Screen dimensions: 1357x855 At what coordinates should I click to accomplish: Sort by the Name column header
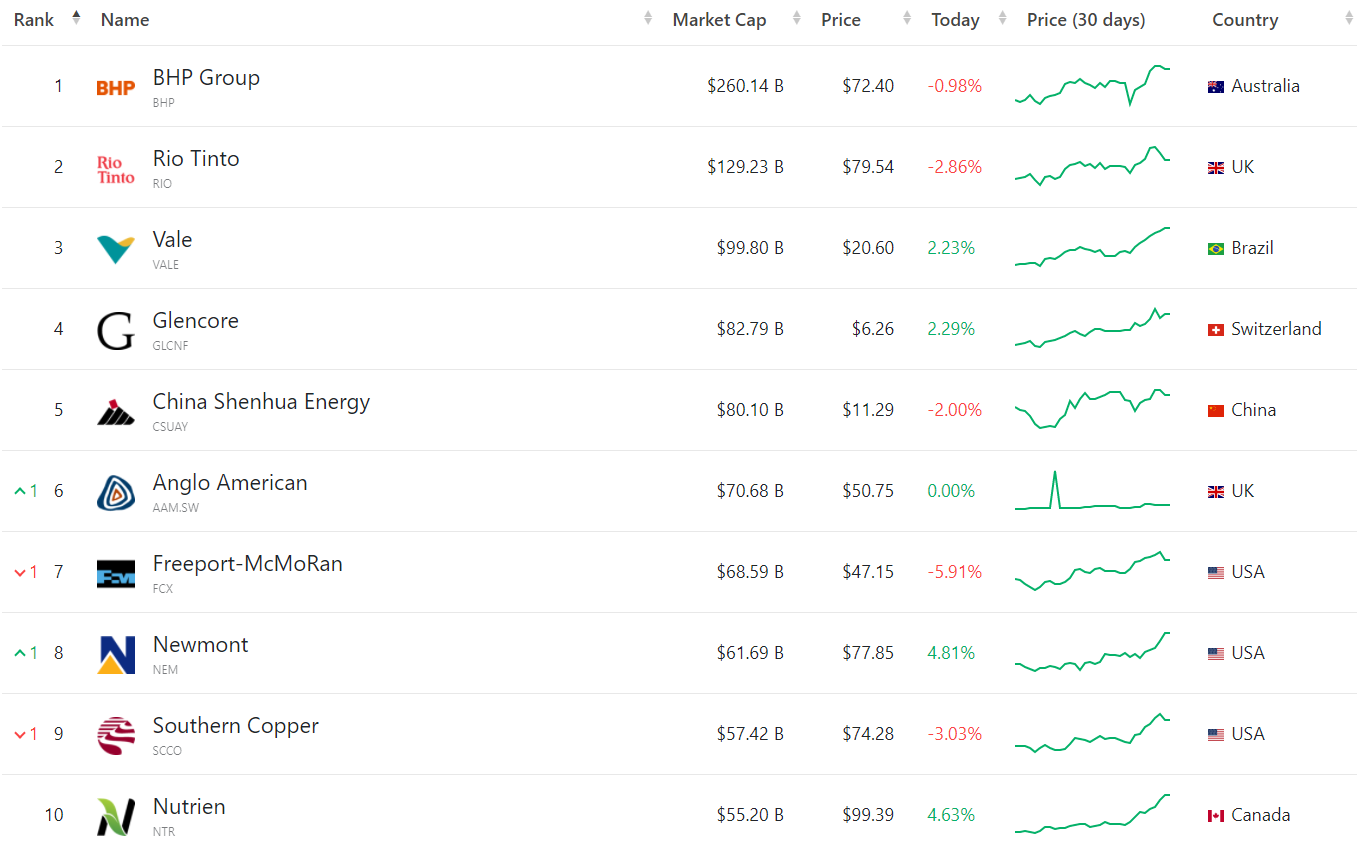125,20
